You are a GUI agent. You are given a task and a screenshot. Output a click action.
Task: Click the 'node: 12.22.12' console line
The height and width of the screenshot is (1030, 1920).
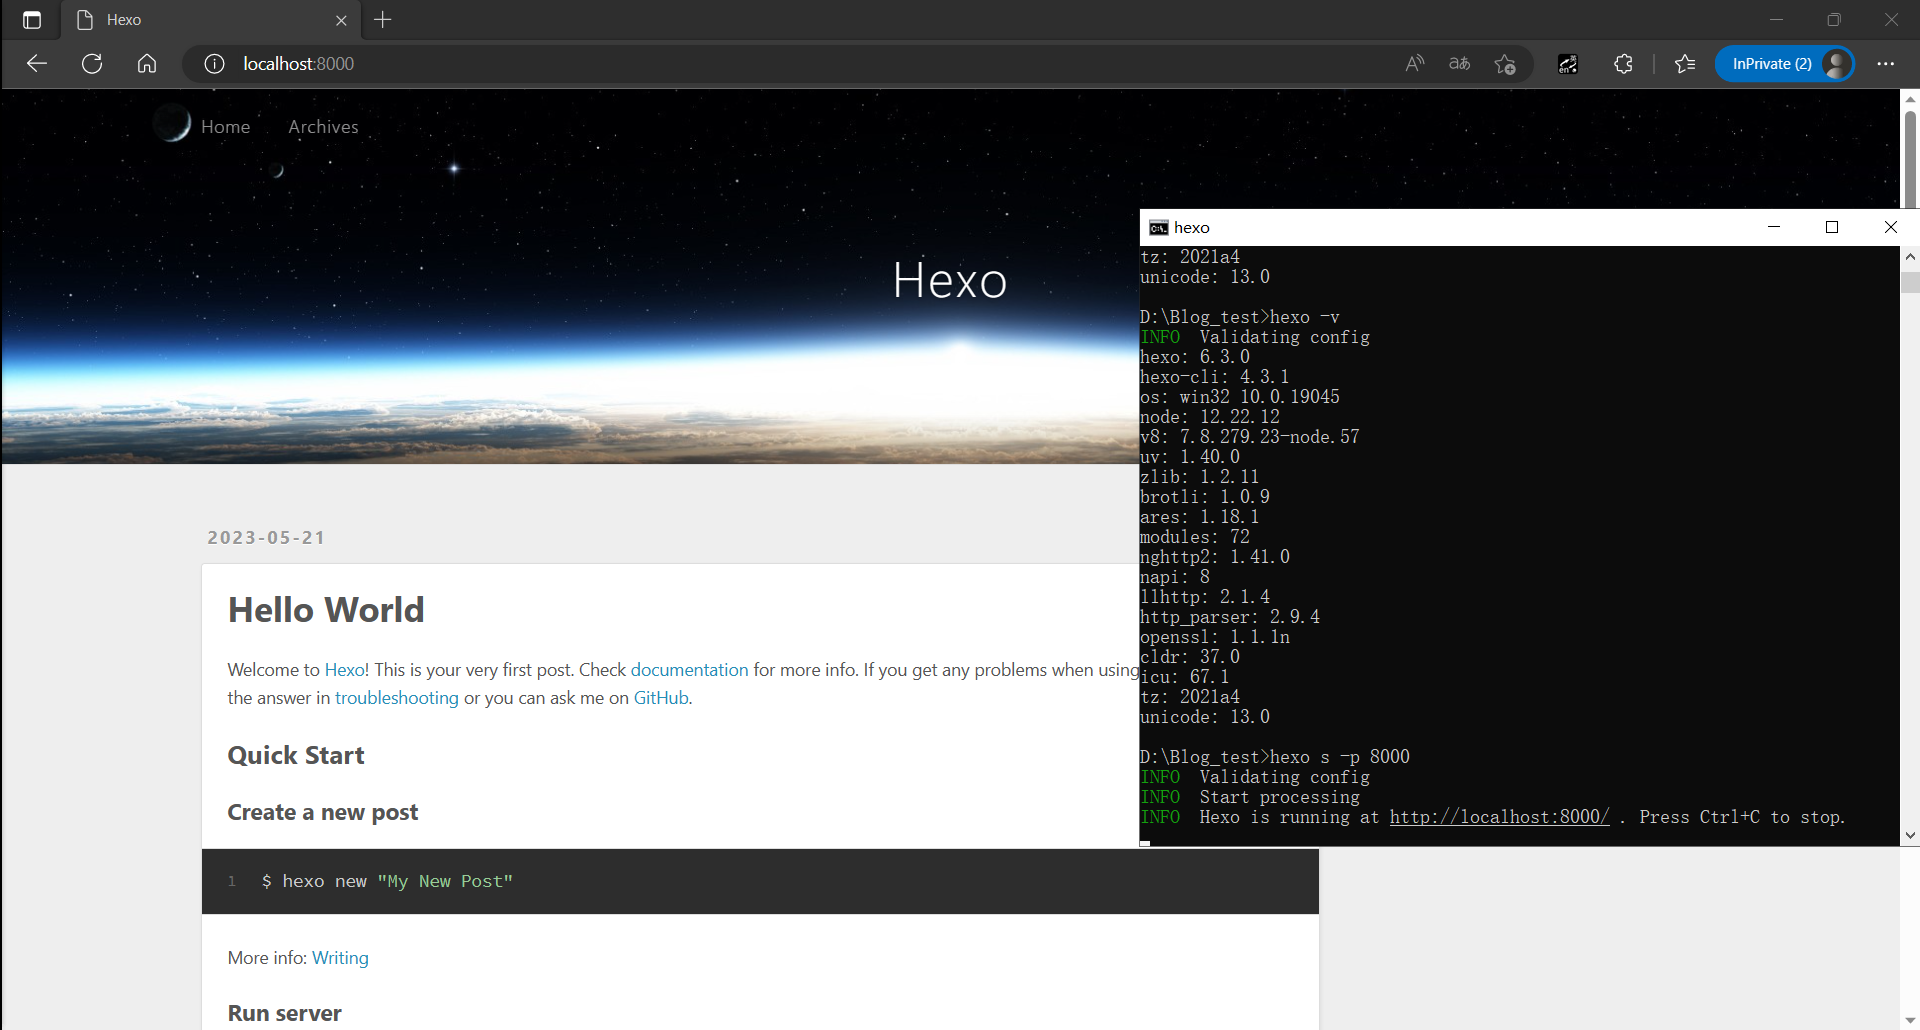point(1210,417)
